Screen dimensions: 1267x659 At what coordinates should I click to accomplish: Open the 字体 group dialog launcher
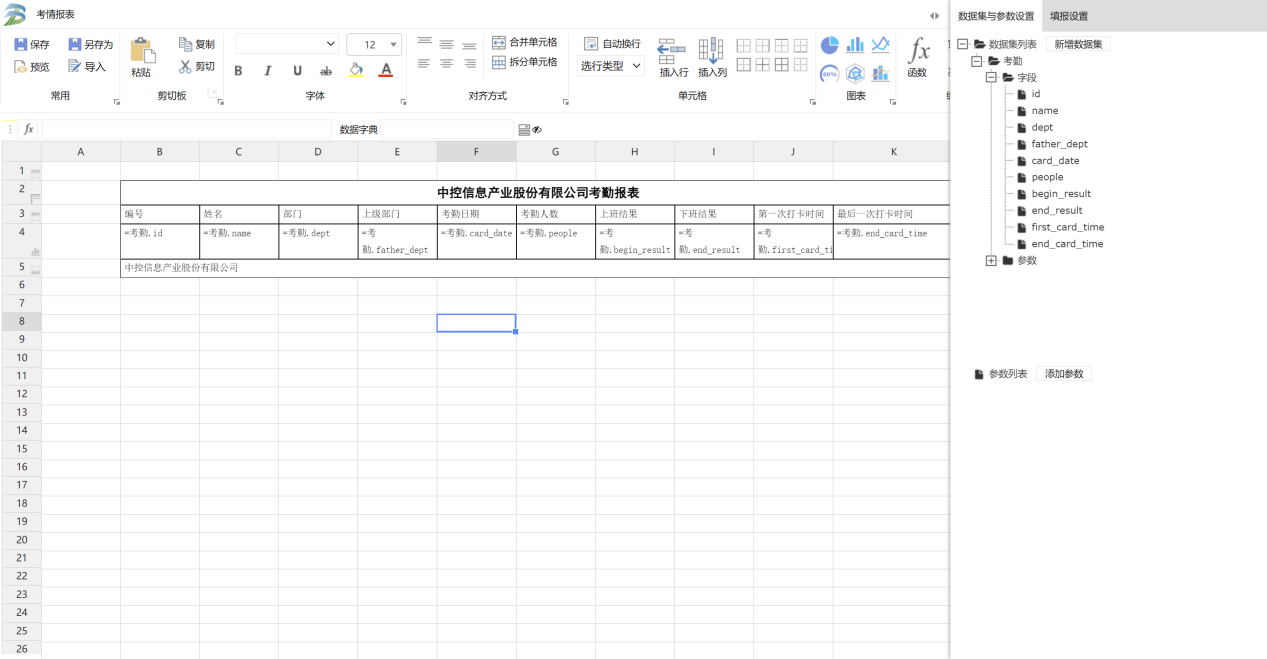pos(403,102)
